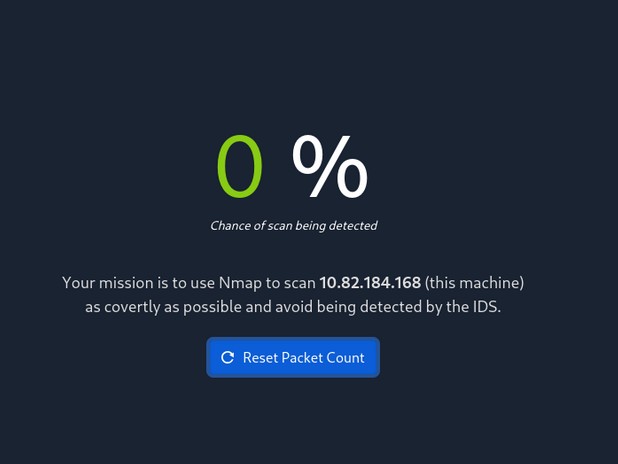Click the "(this machine)" text
Screen dimensions: 618x464
tap(474, 283)
